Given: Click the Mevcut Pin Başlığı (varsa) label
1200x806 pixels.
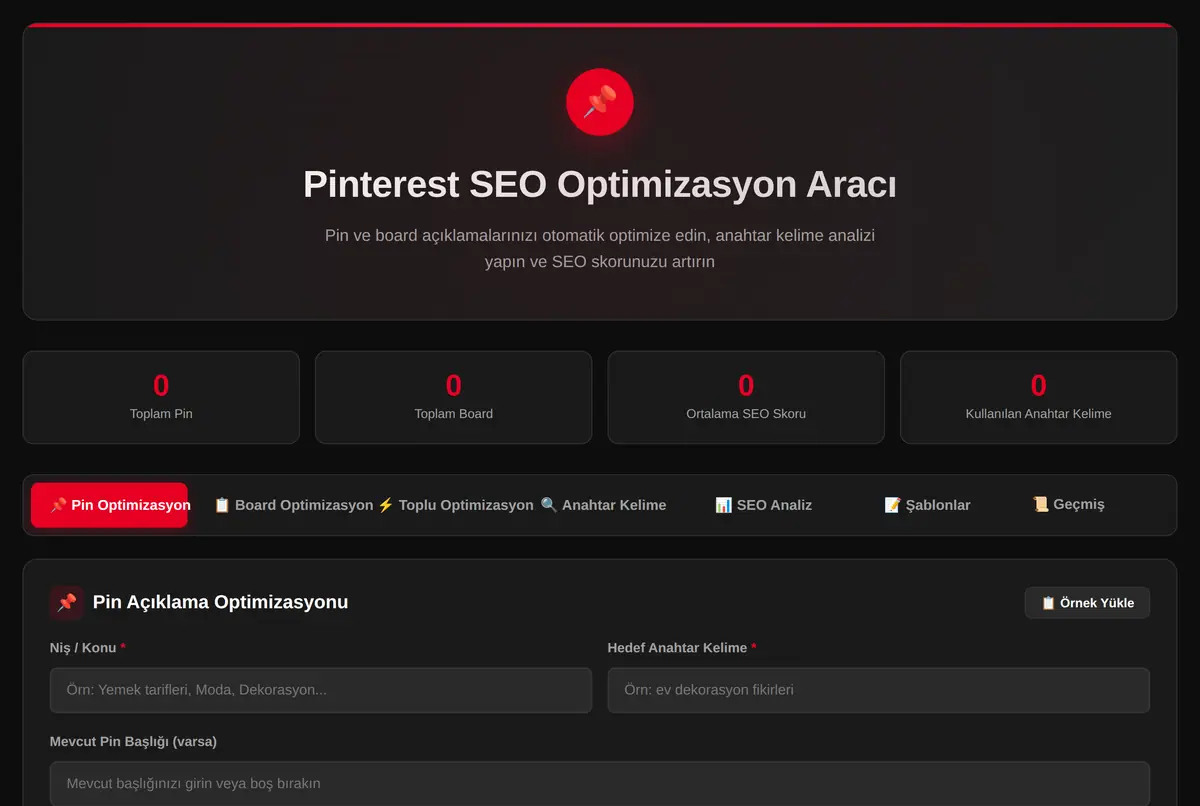Looking at the screenshot, I should (x=133, y=742).
